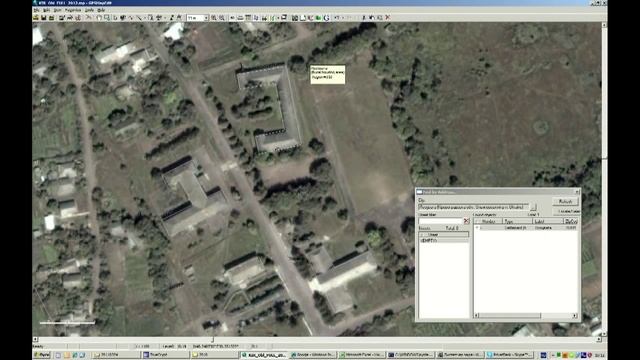This screenshot has height=360, width=640.
Task: Switch to the Skype taskbar item
Action: (509, 355)
